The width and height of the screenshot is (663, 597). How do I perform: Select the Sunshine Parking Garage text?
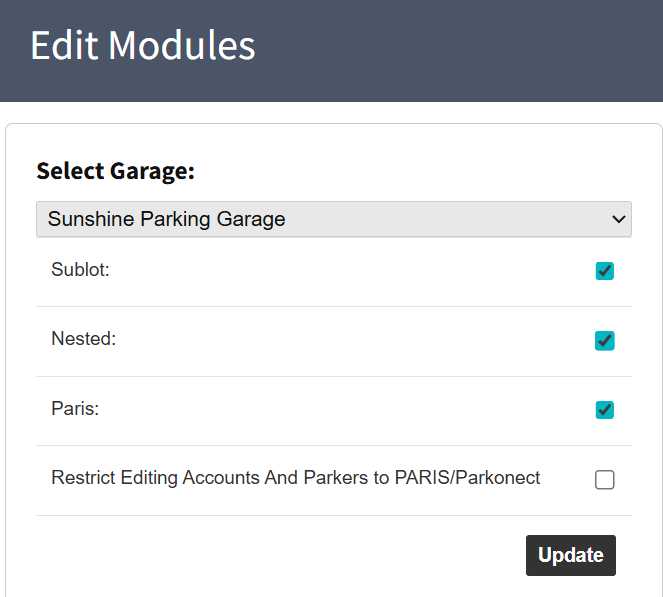click(x=166, y=219)
